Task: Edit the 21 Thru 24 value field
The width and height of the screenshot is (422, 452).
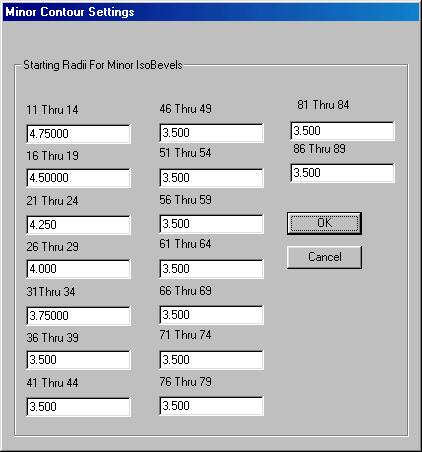Action: pos(78,225)
